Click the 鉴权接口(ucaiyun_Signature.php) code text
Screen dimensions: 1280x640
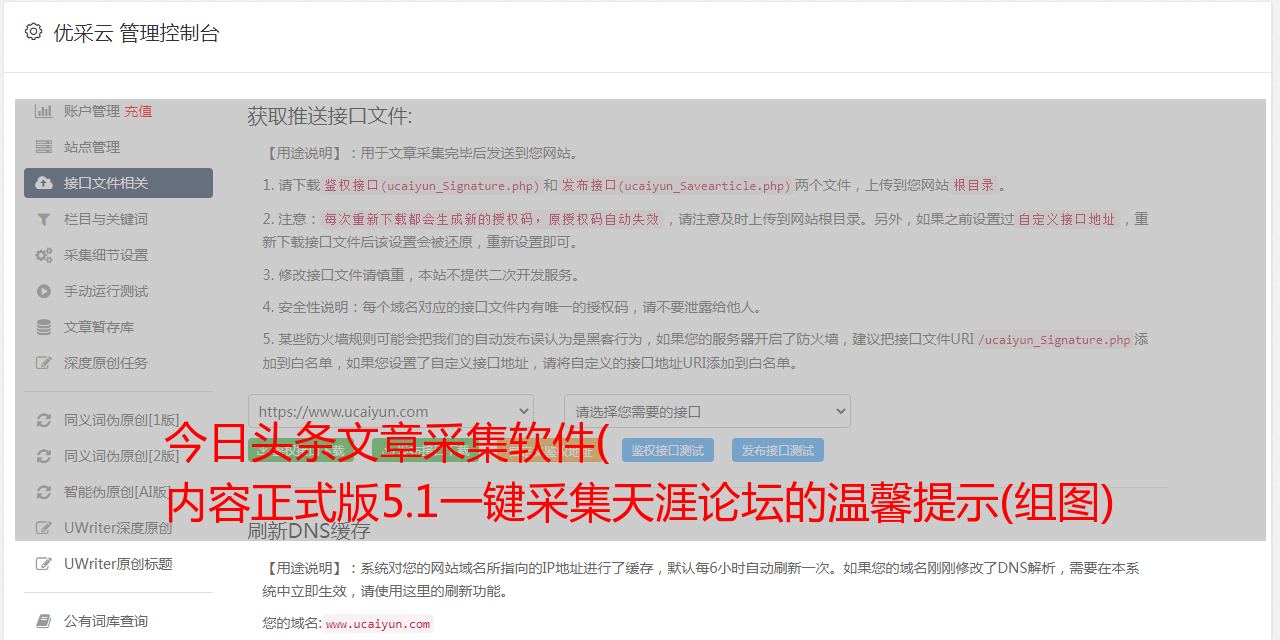tap(432, 185)
